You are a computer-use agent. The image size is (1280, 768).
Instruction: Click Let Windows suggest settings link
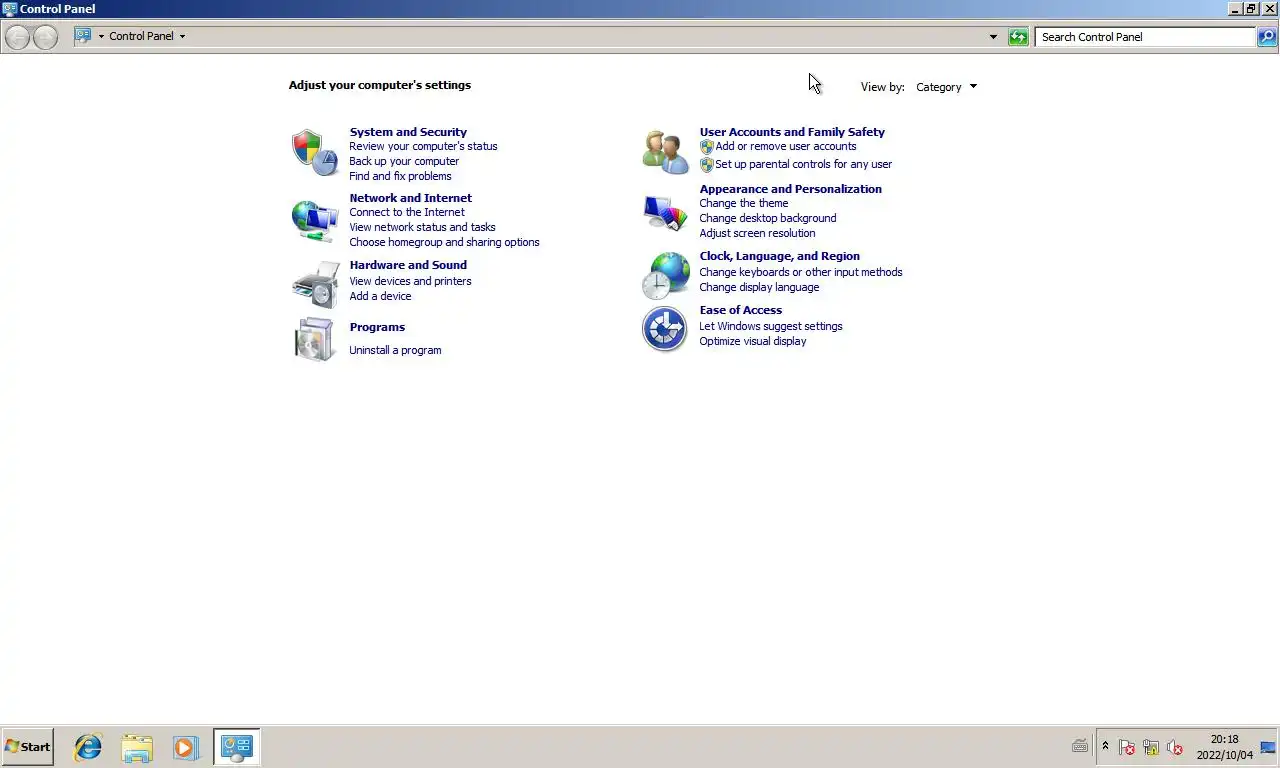[770, 326]
